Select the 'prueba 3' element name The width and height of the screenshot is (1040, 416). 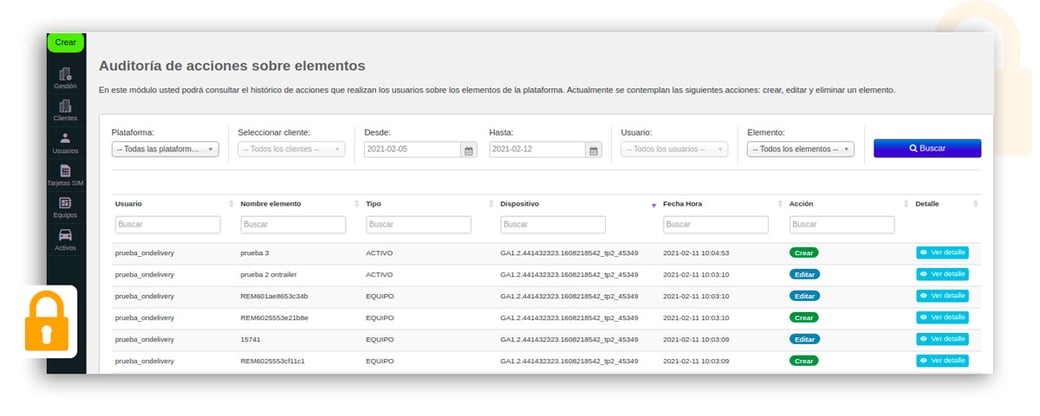click(255, 253)
